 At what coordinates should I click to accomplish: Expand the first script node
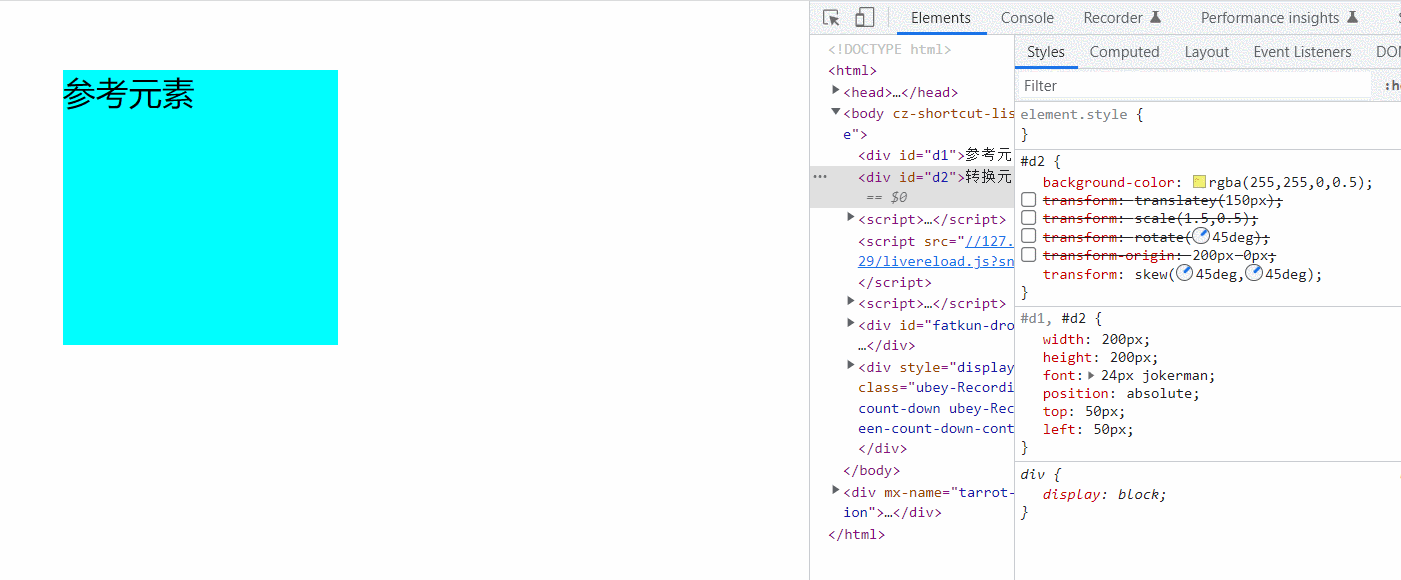click(x=851, y=217)
